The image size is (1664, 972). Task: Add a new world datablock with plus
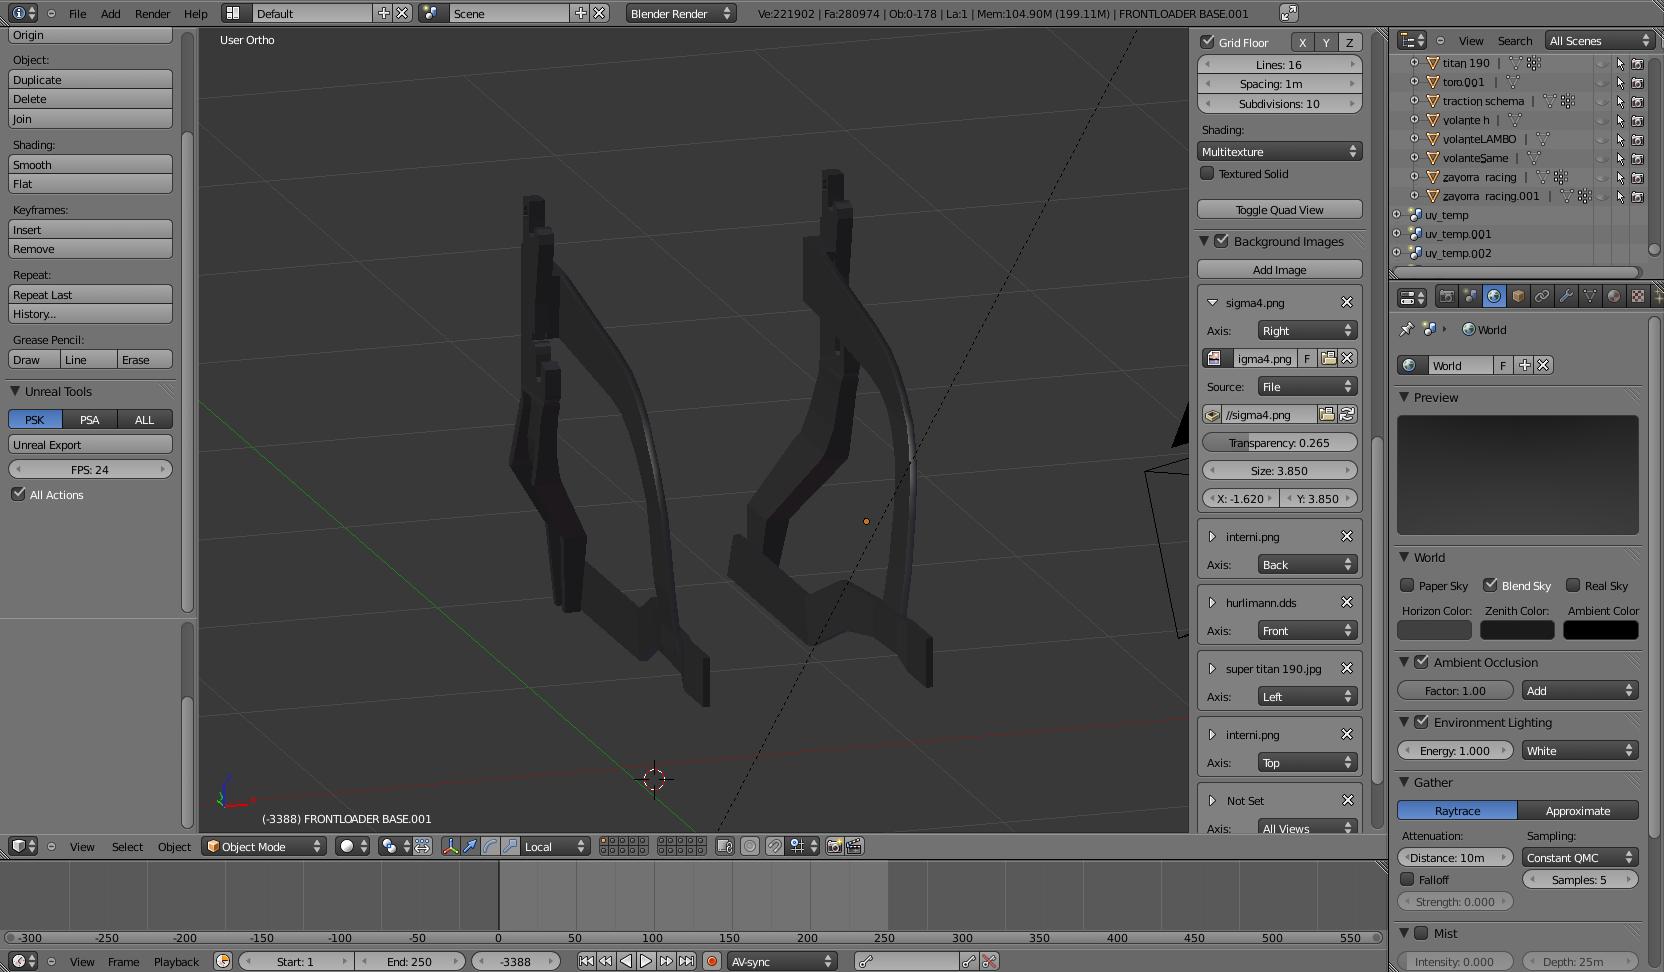click(1525, 365)
